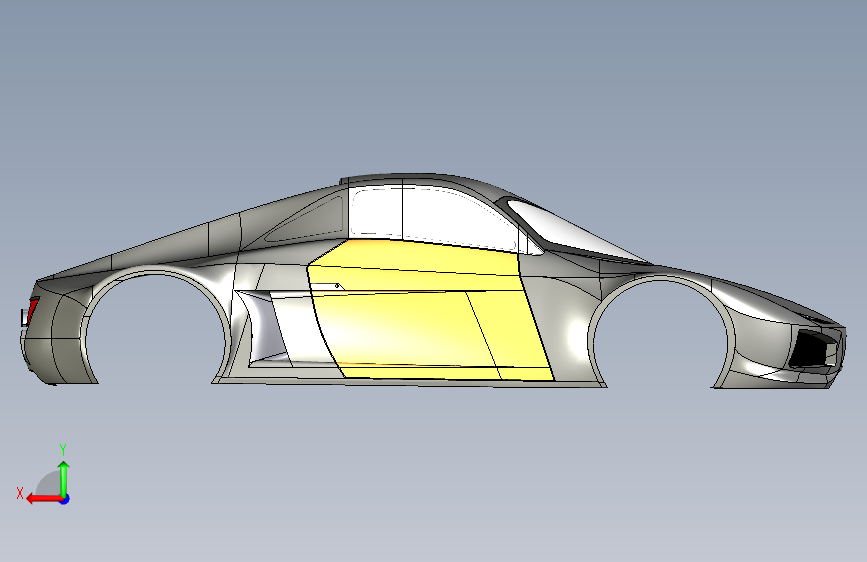Click the blue Z axis dot on triad
Viewport: 867px width, 562px height.
pos(65,499)
